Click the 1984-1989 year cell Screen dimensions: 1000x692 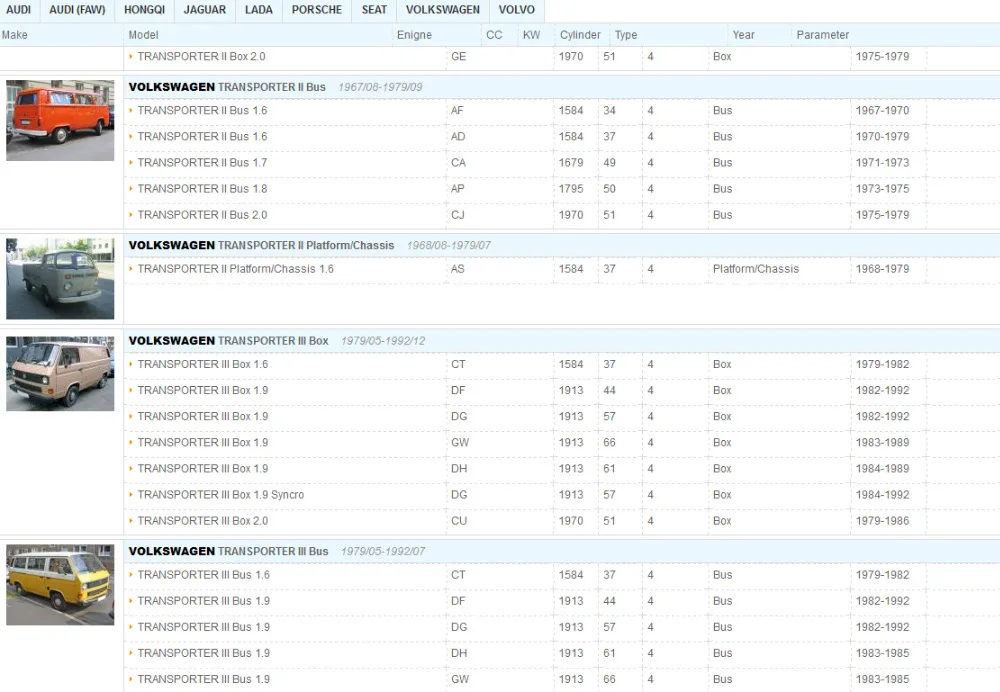click(883, 469)
